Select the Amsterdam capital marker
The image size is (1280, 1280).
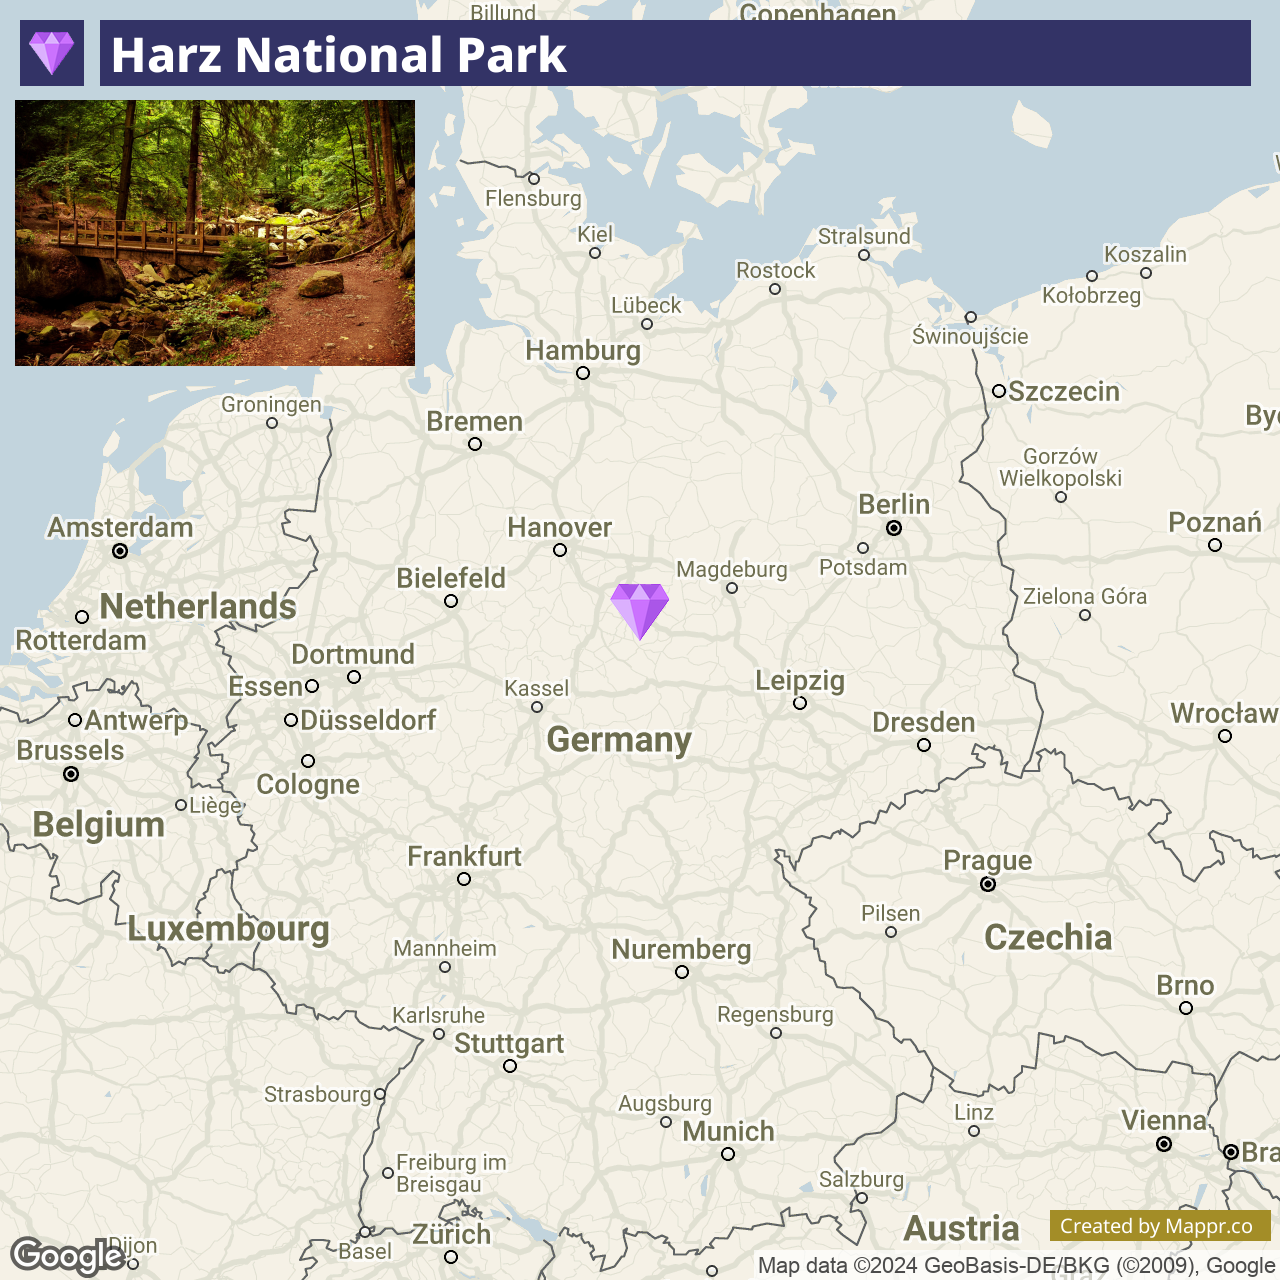tap(120, 551)
